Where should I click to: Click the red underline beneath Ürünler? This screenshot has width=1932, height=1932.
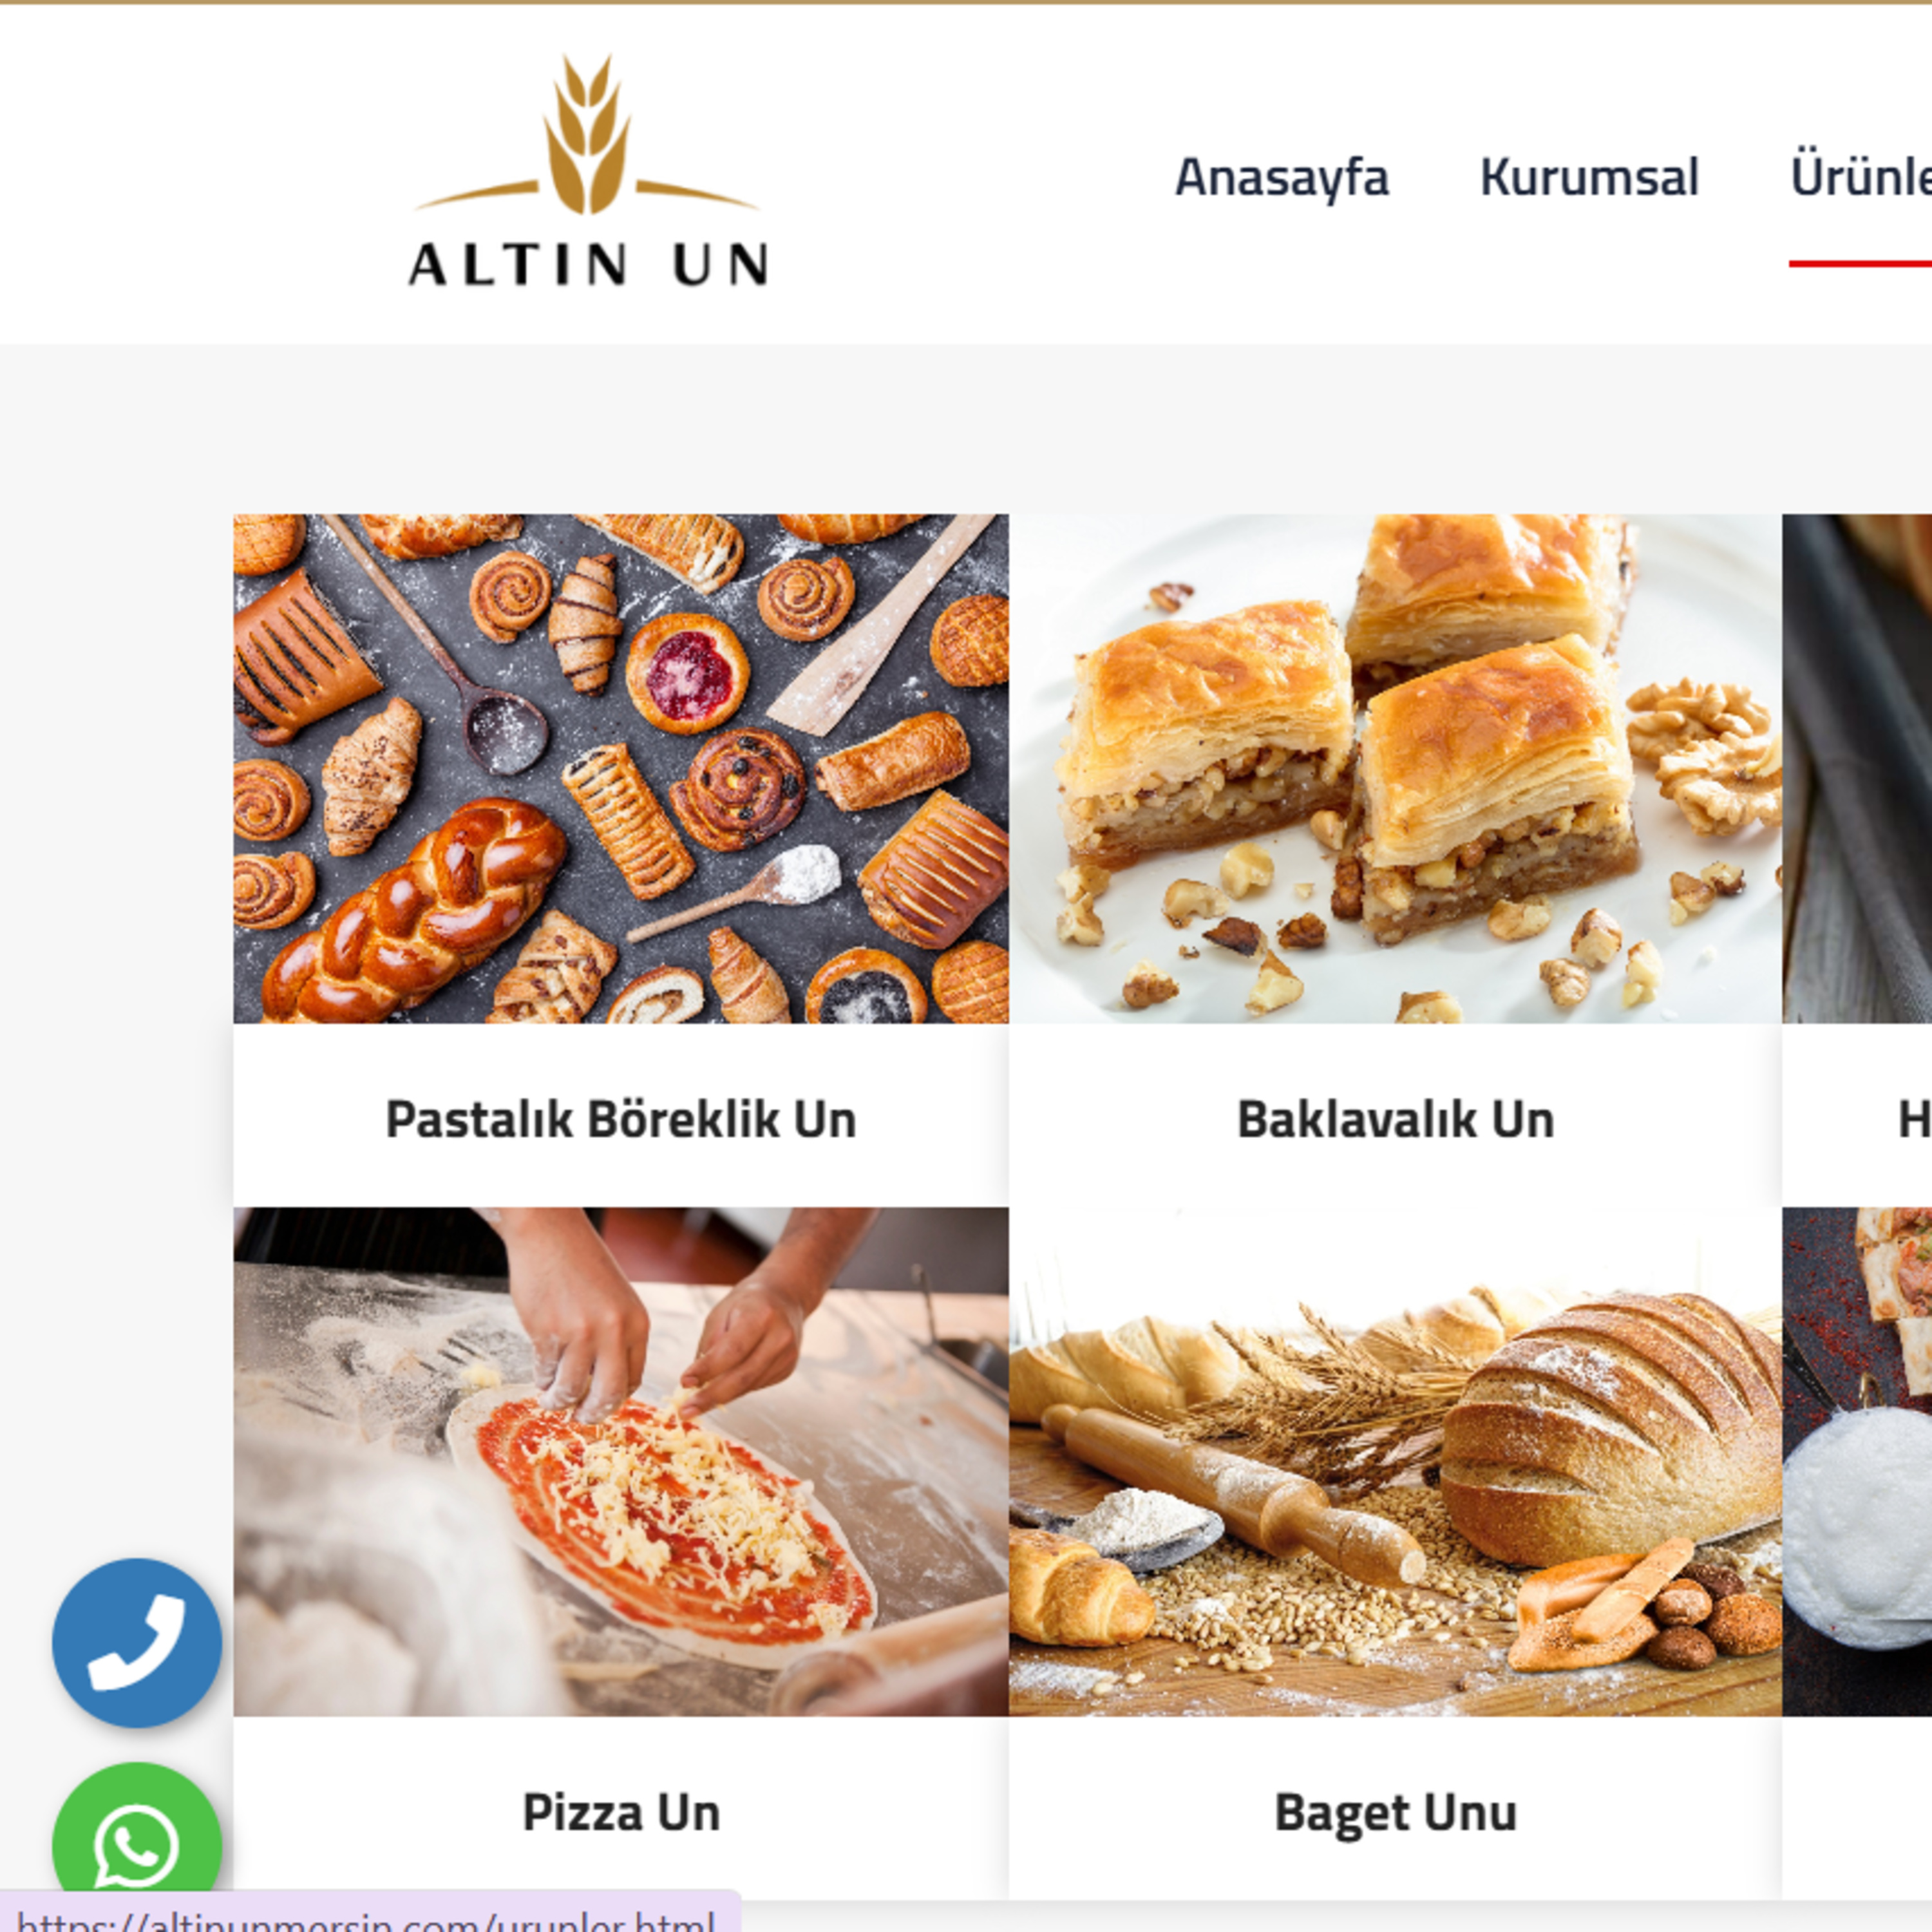pyautogui.click(x=1860, y=263)
